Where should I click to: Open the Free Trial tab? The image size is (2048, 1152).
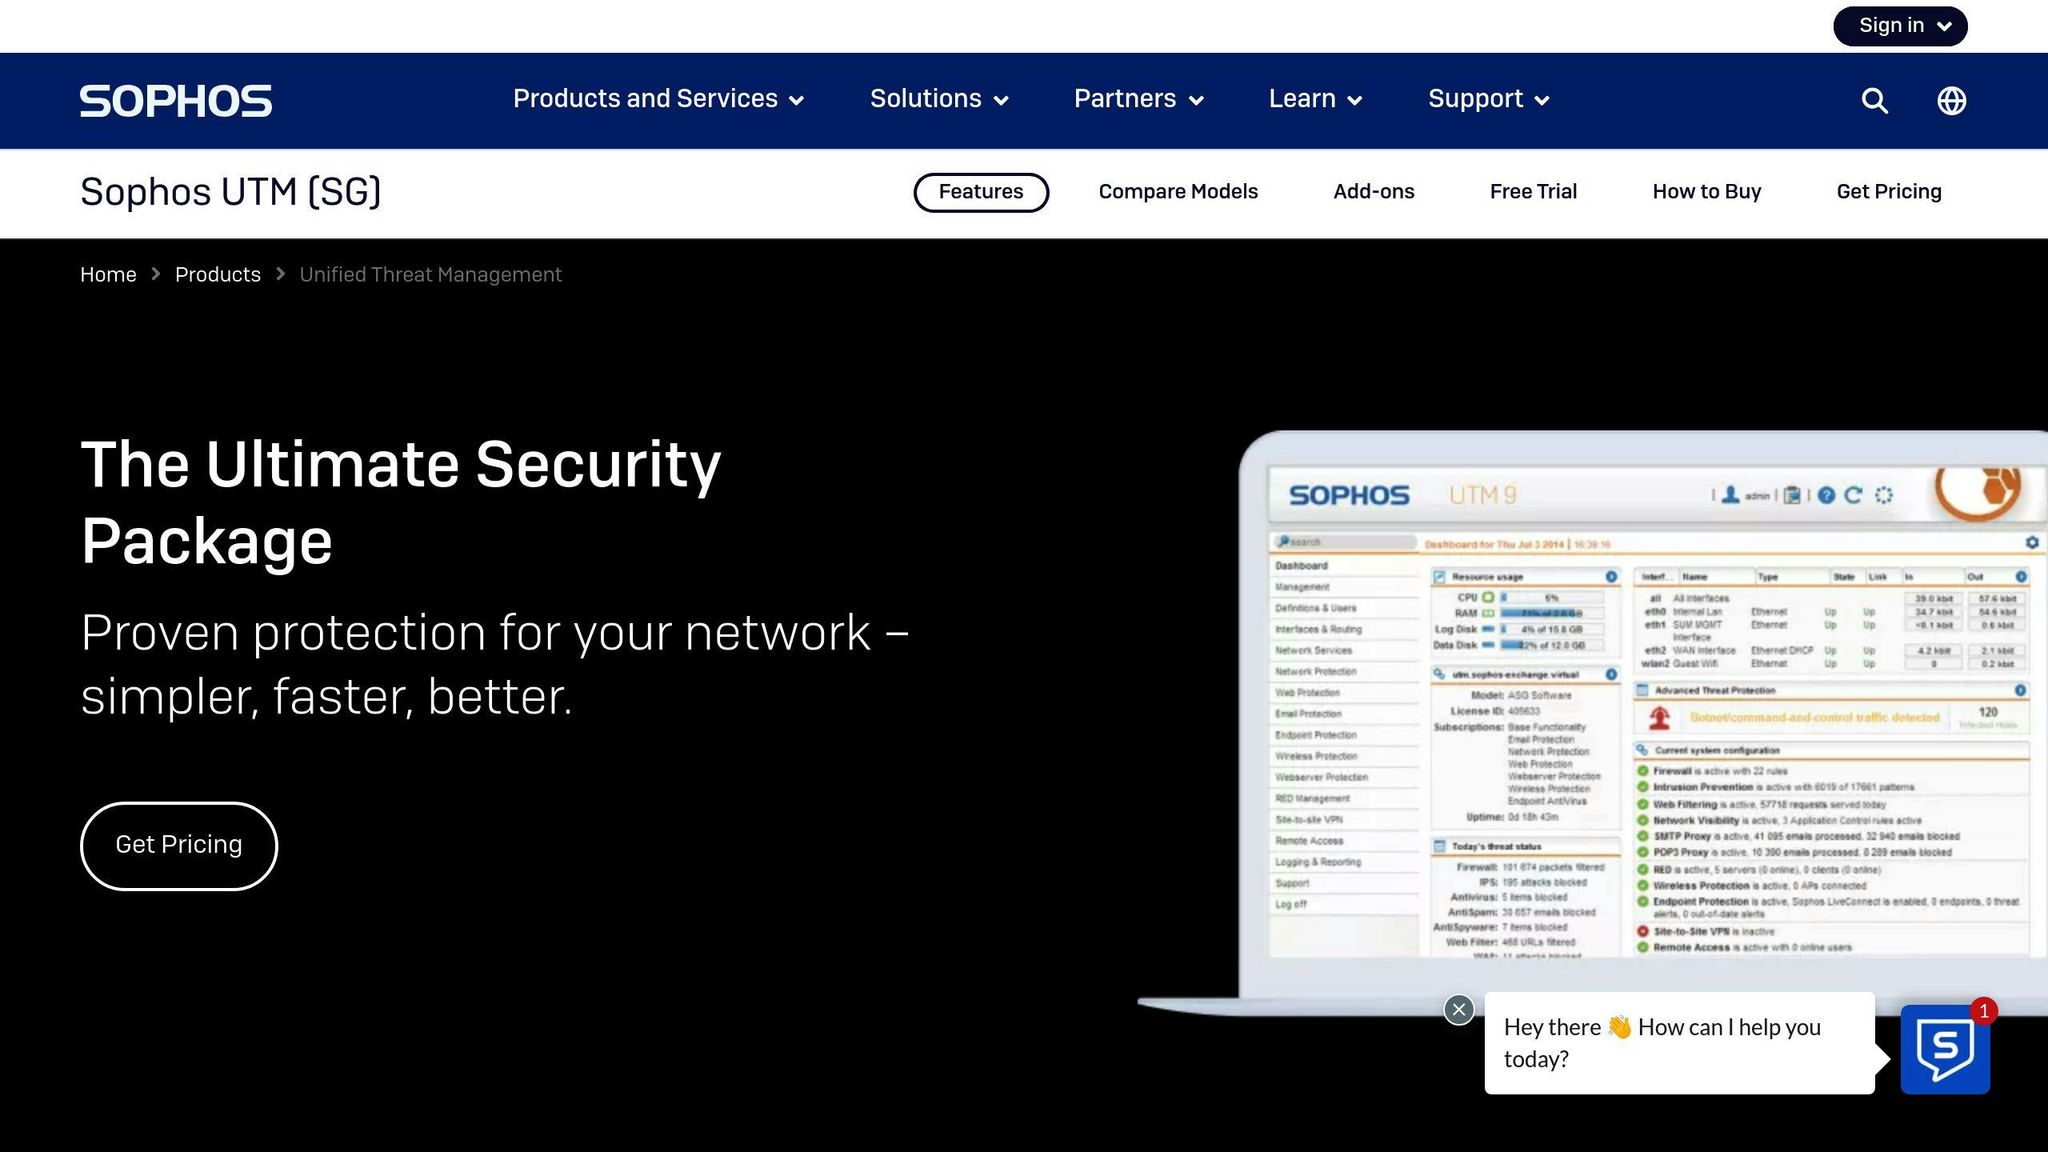[x=1533, y=192]
